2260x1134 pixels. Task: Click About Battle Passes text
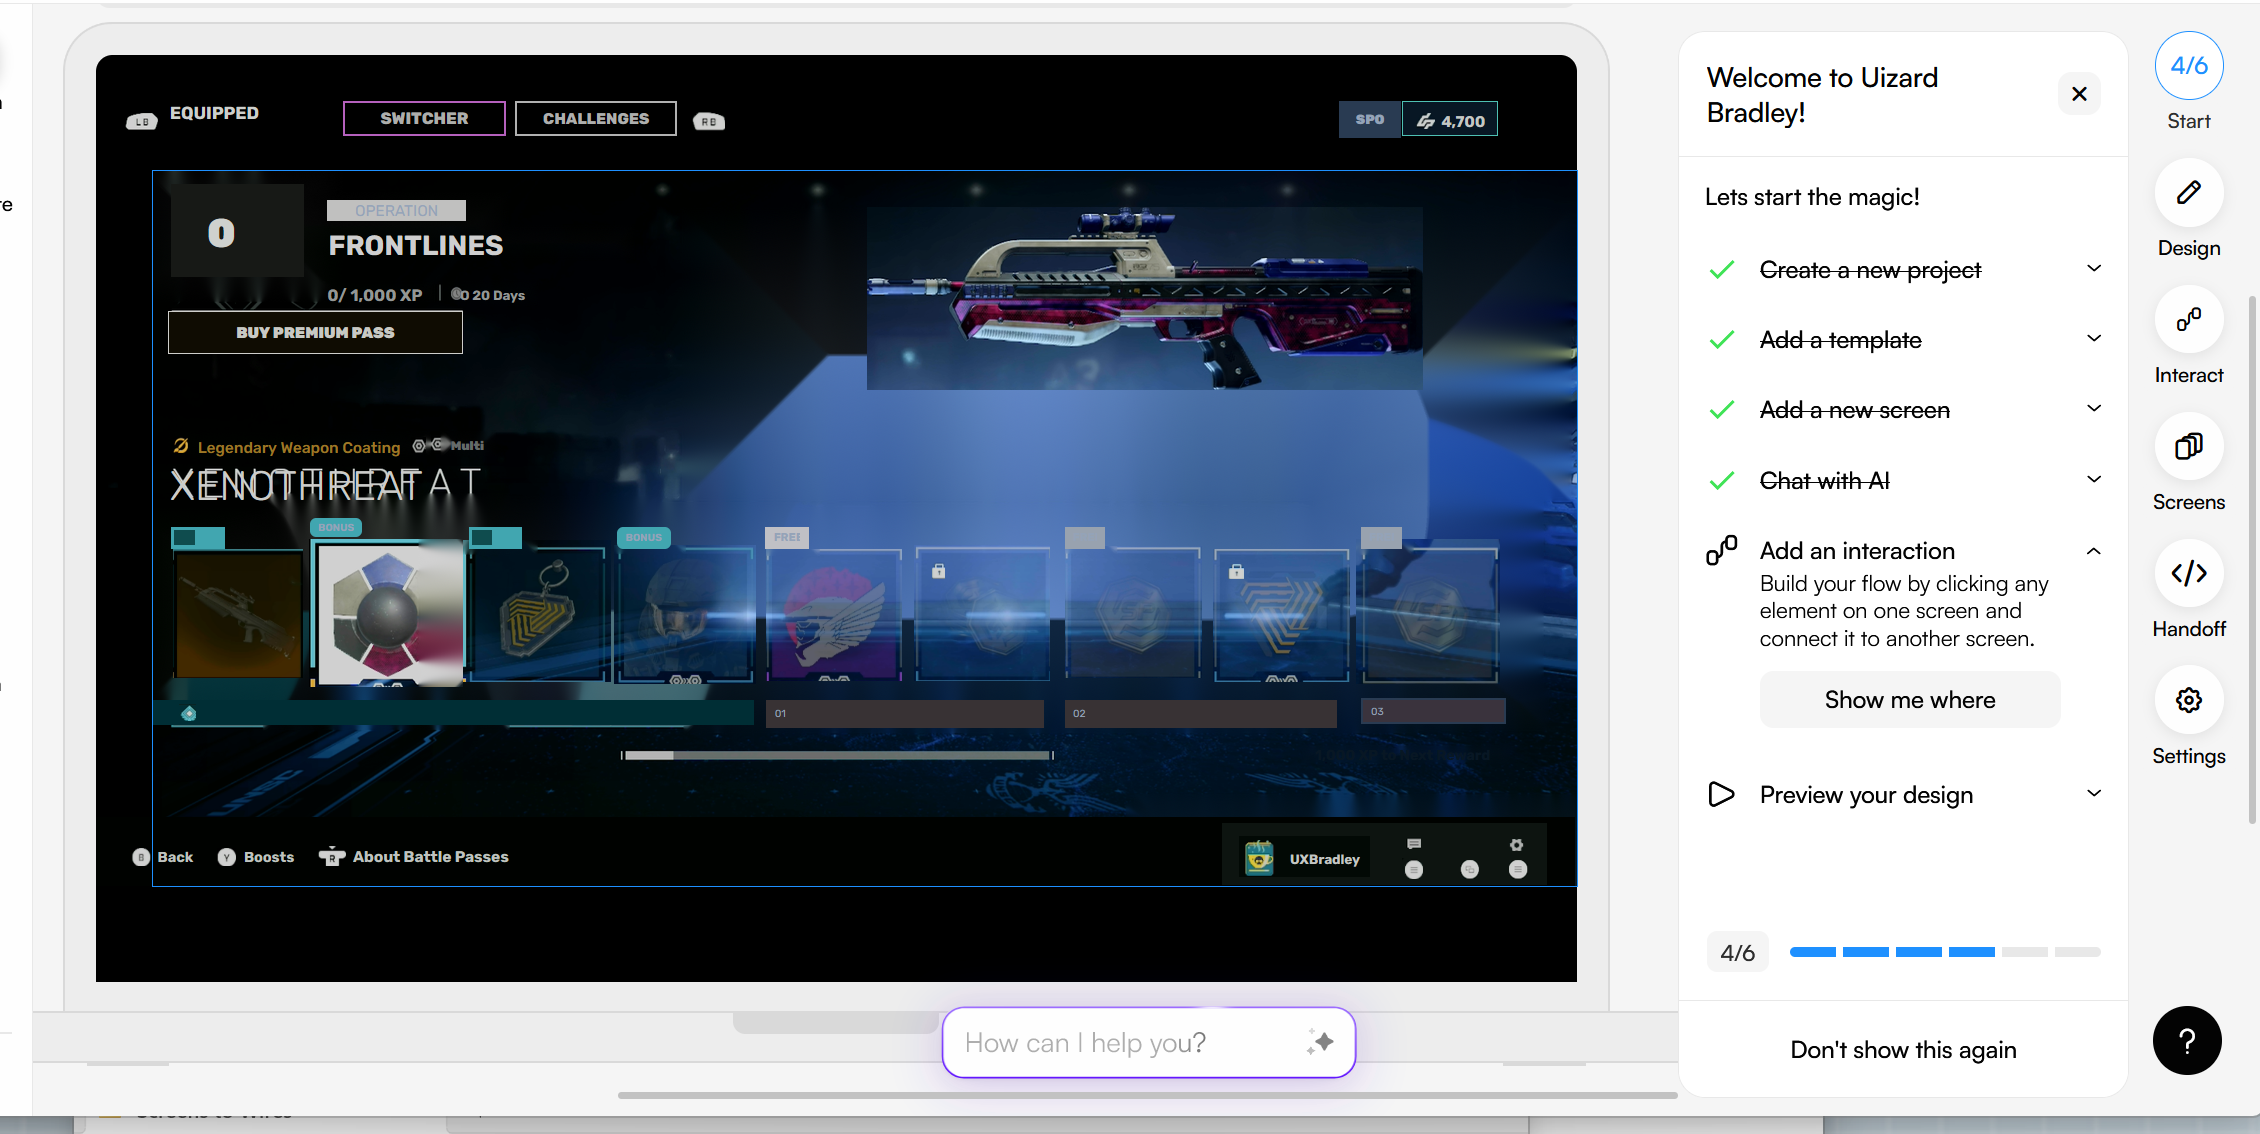point(430,857)
